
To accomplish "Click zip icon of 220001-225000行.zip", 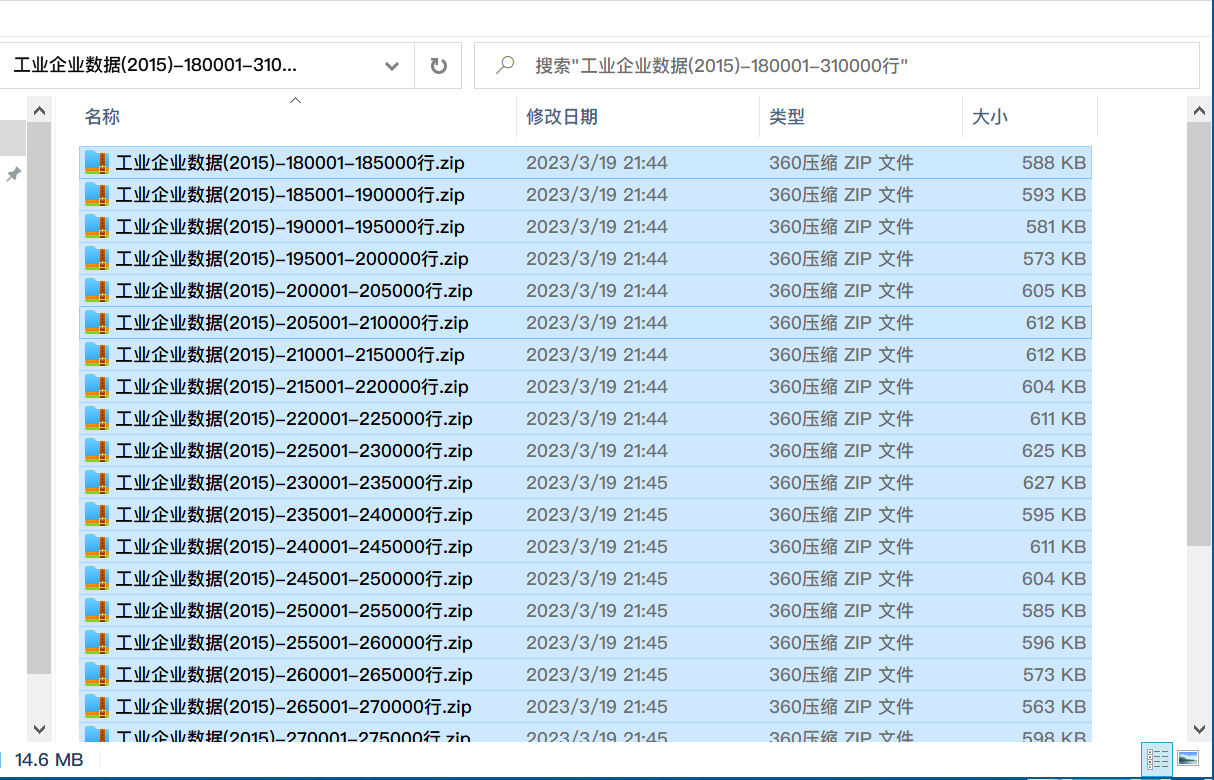I will pyautogui.click(x=95, y=419).
